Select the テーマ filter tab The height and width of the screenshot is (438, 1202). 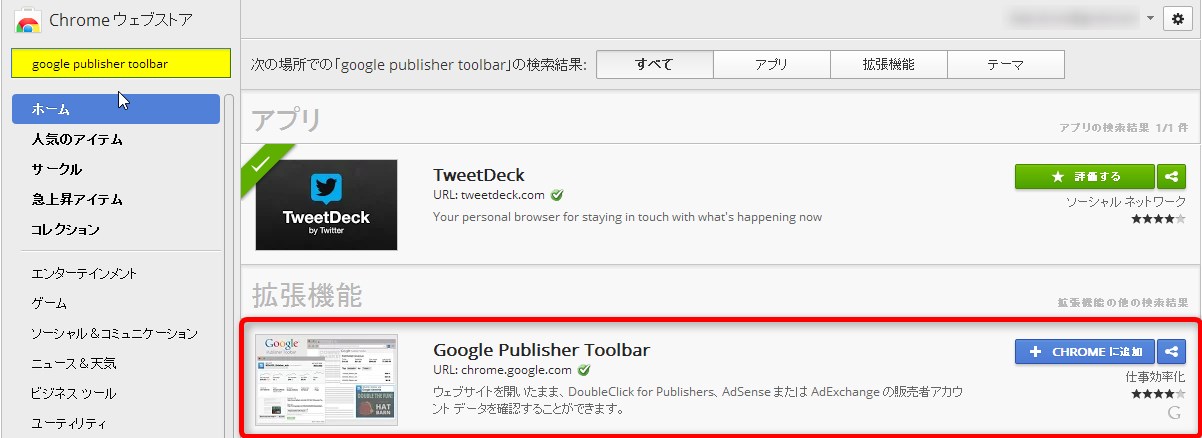(1006, 65)
